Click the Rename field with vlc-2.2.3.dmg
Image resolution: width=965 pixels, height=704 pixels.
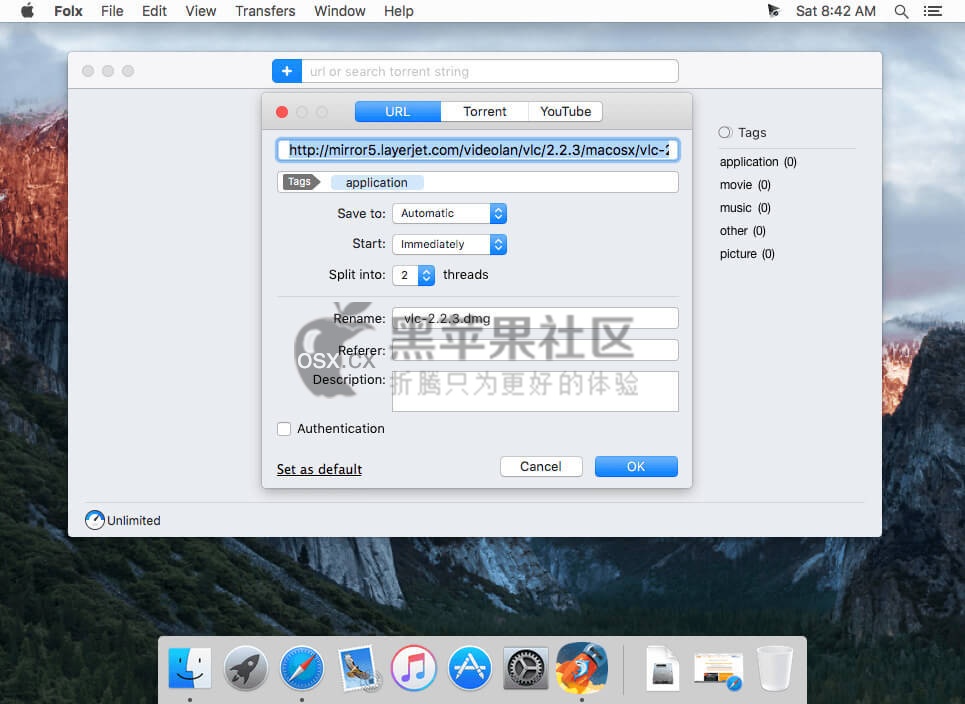pyautogui.click(x=535, y=318)
